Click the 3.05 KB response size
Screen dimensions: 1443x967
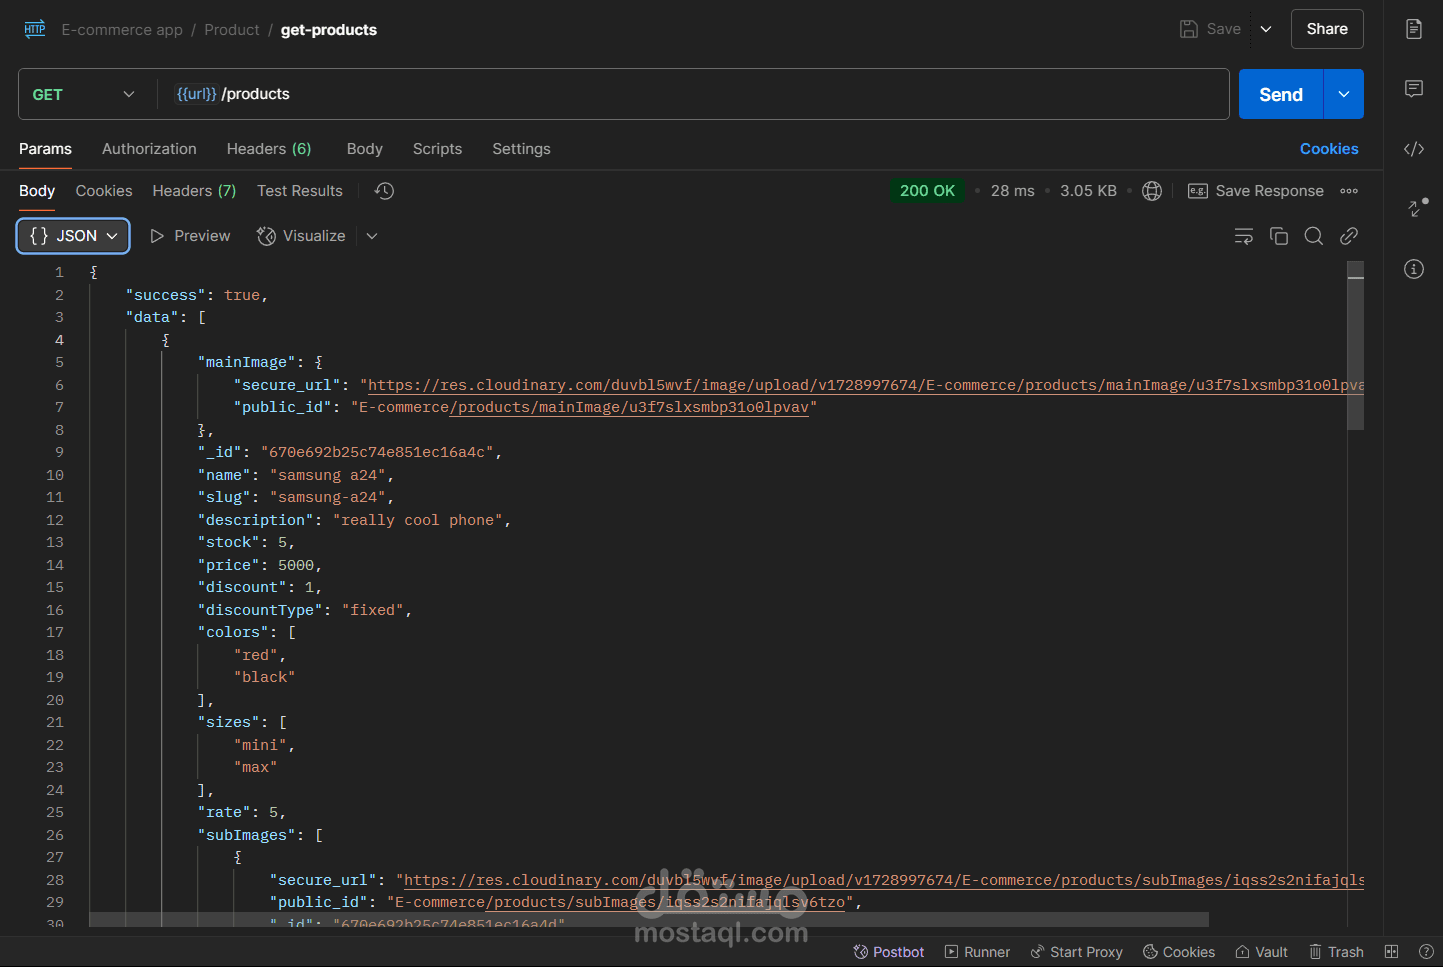coord(1088,191)
